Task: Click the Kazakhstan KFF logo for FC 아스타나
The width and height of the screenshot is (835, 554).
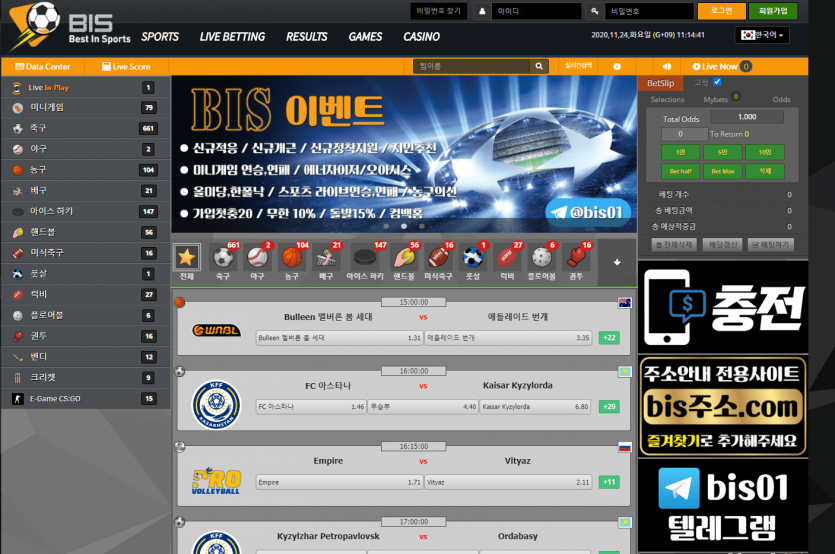Action: pos(216,405)
